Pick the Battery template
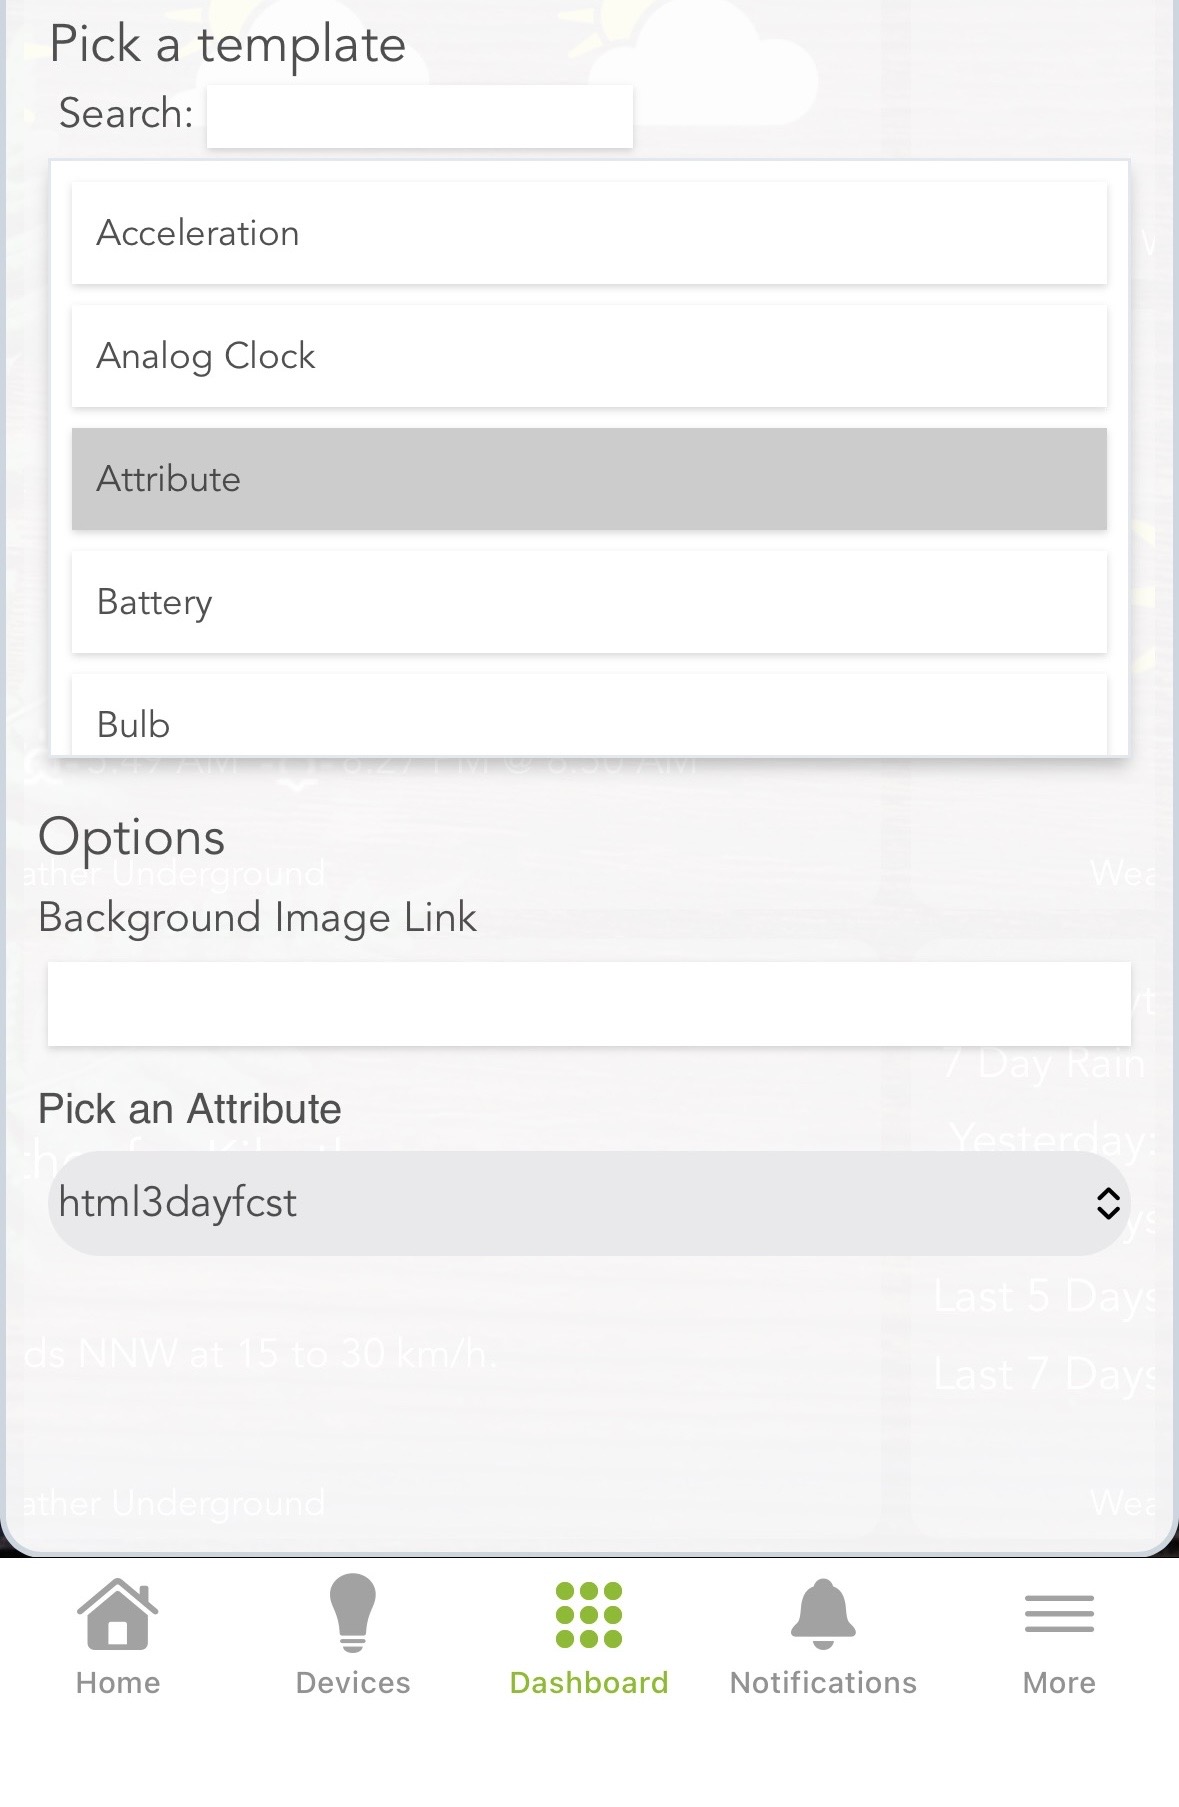 point(589,602)
